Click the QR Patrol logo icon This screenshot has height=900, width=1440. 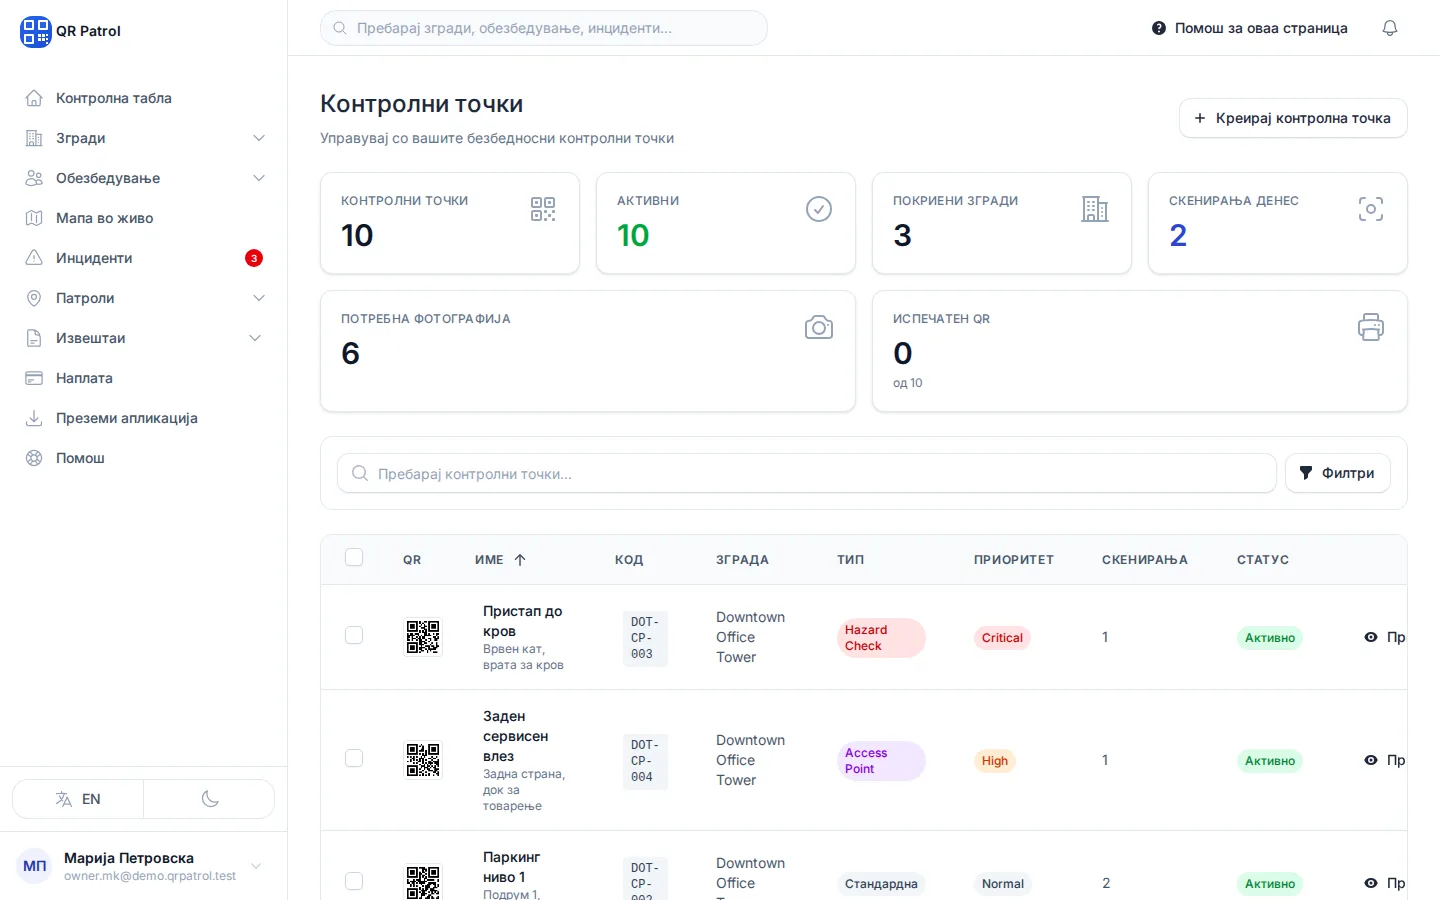point(35,31)
